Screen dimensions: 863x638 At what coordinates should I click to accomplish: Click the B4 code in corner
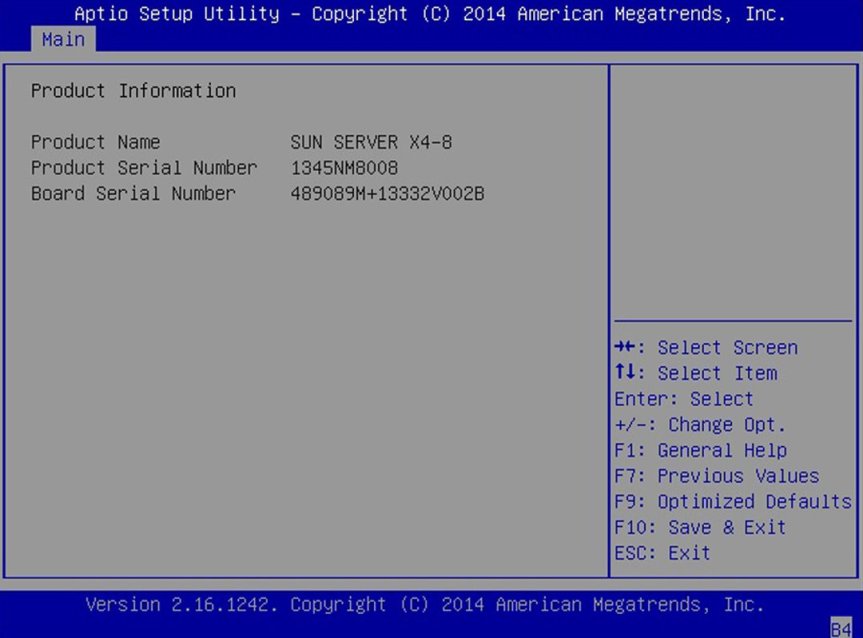tap(841, 629)
